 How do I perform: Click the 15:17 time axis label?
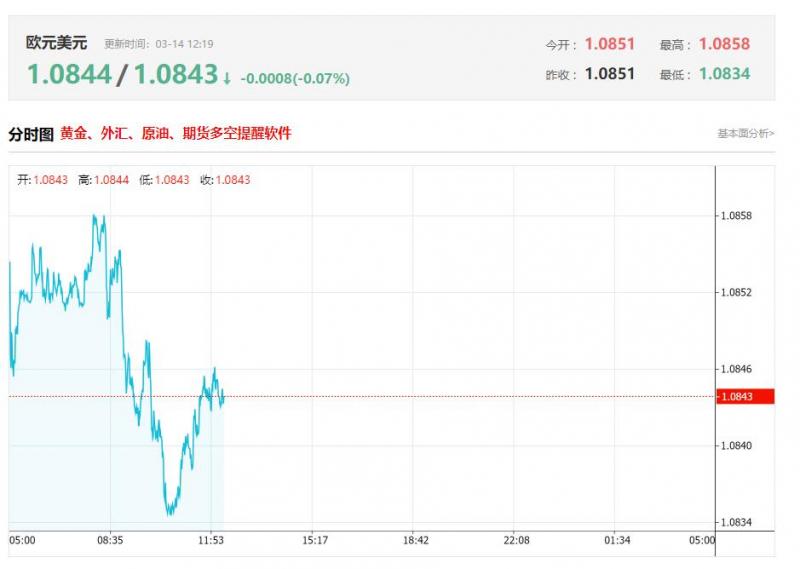(x=315, y=540)
